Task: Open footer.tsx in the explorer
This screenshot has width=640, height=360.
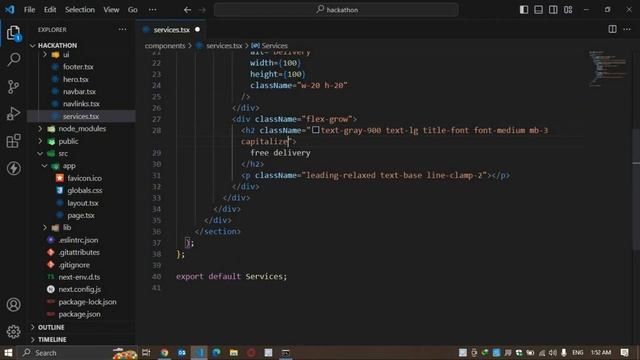Action: click(78, 67)
